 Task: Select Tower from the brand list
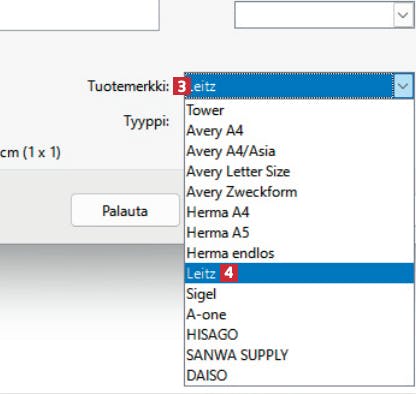click(x=299, y=110)
